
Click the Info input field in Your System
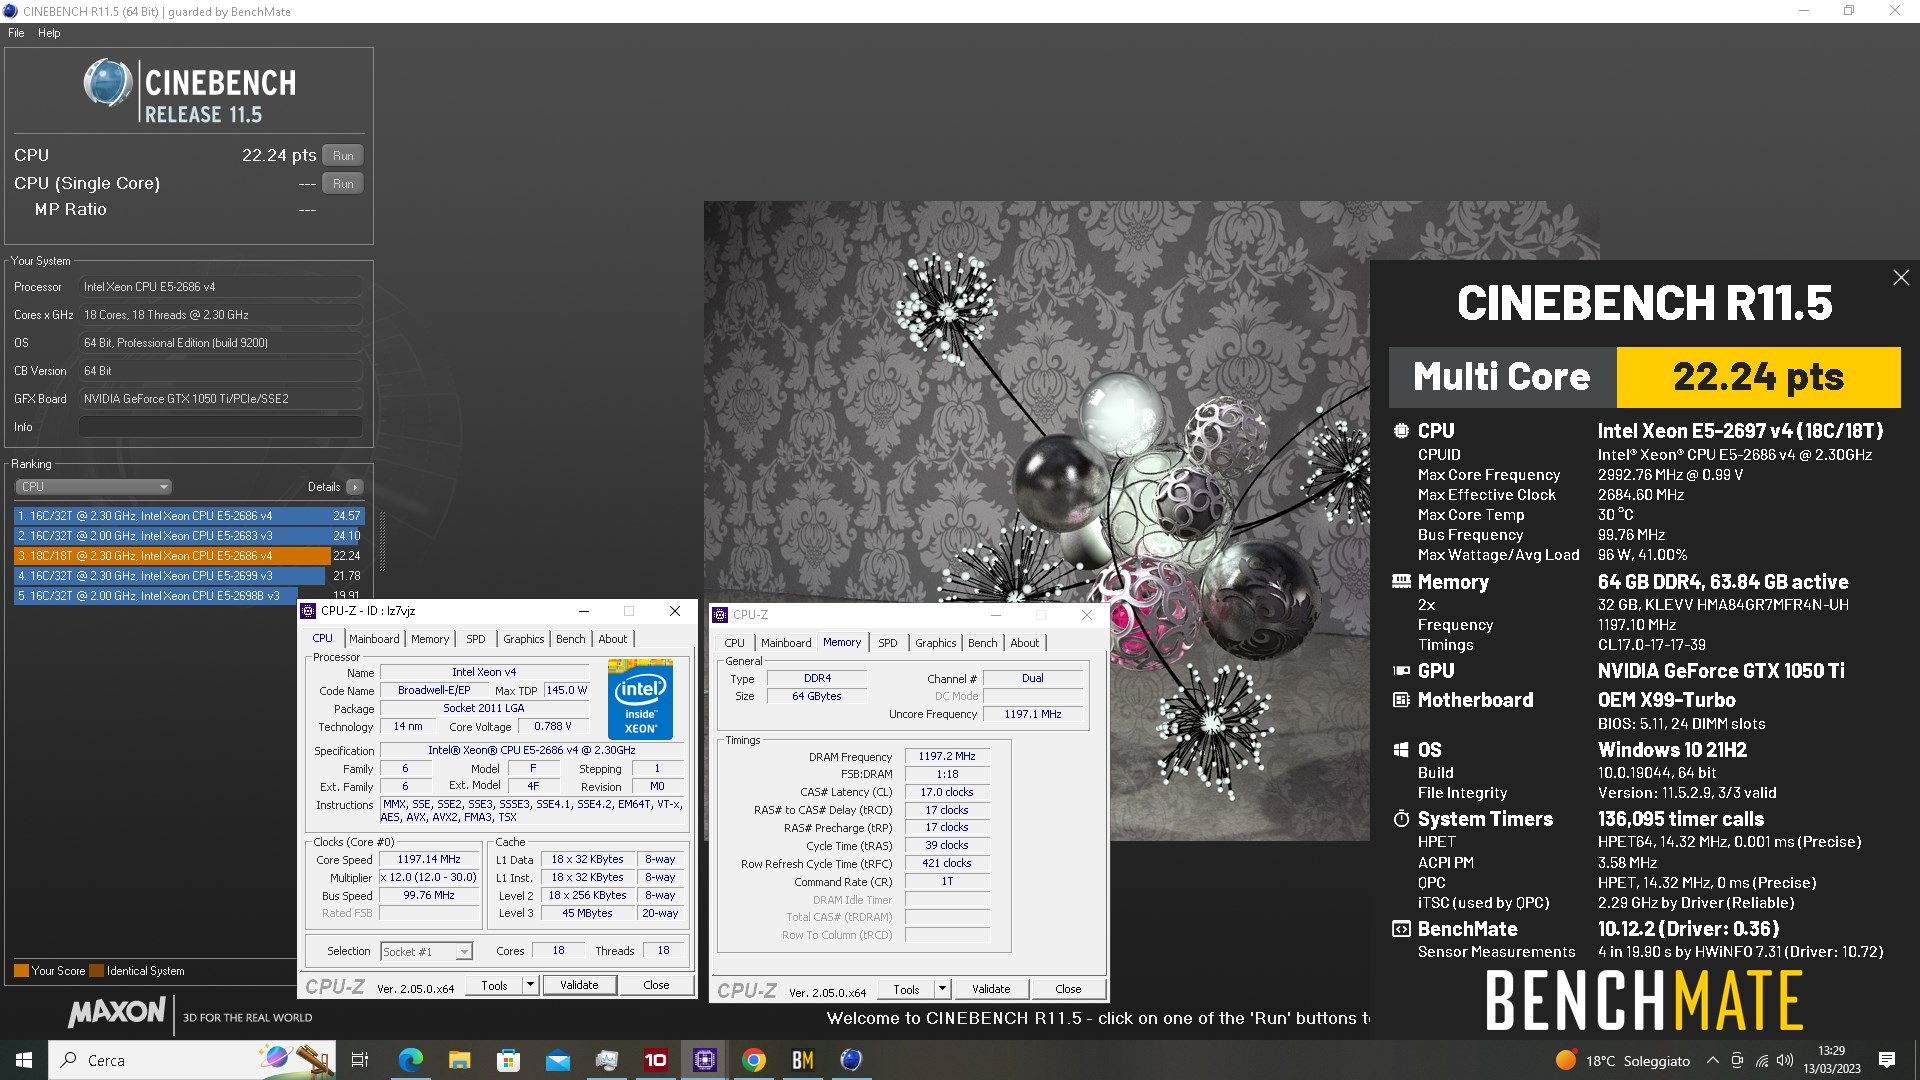coord(220,427)
